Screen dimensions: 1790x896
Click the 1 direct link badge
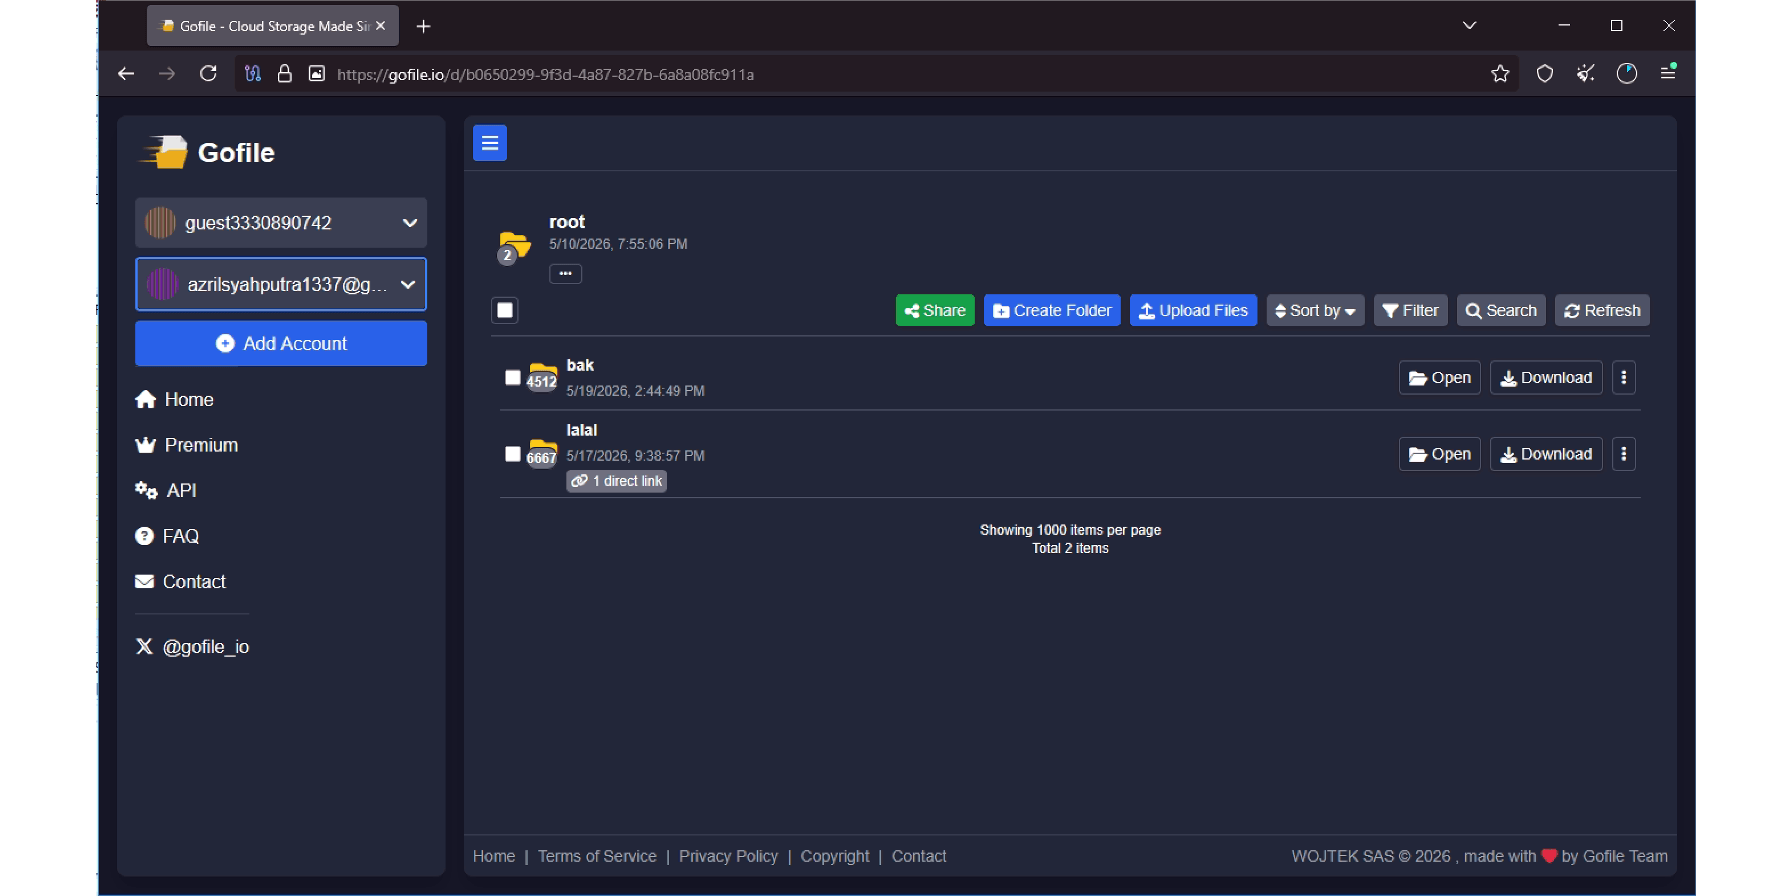click(x=617, y=481)
